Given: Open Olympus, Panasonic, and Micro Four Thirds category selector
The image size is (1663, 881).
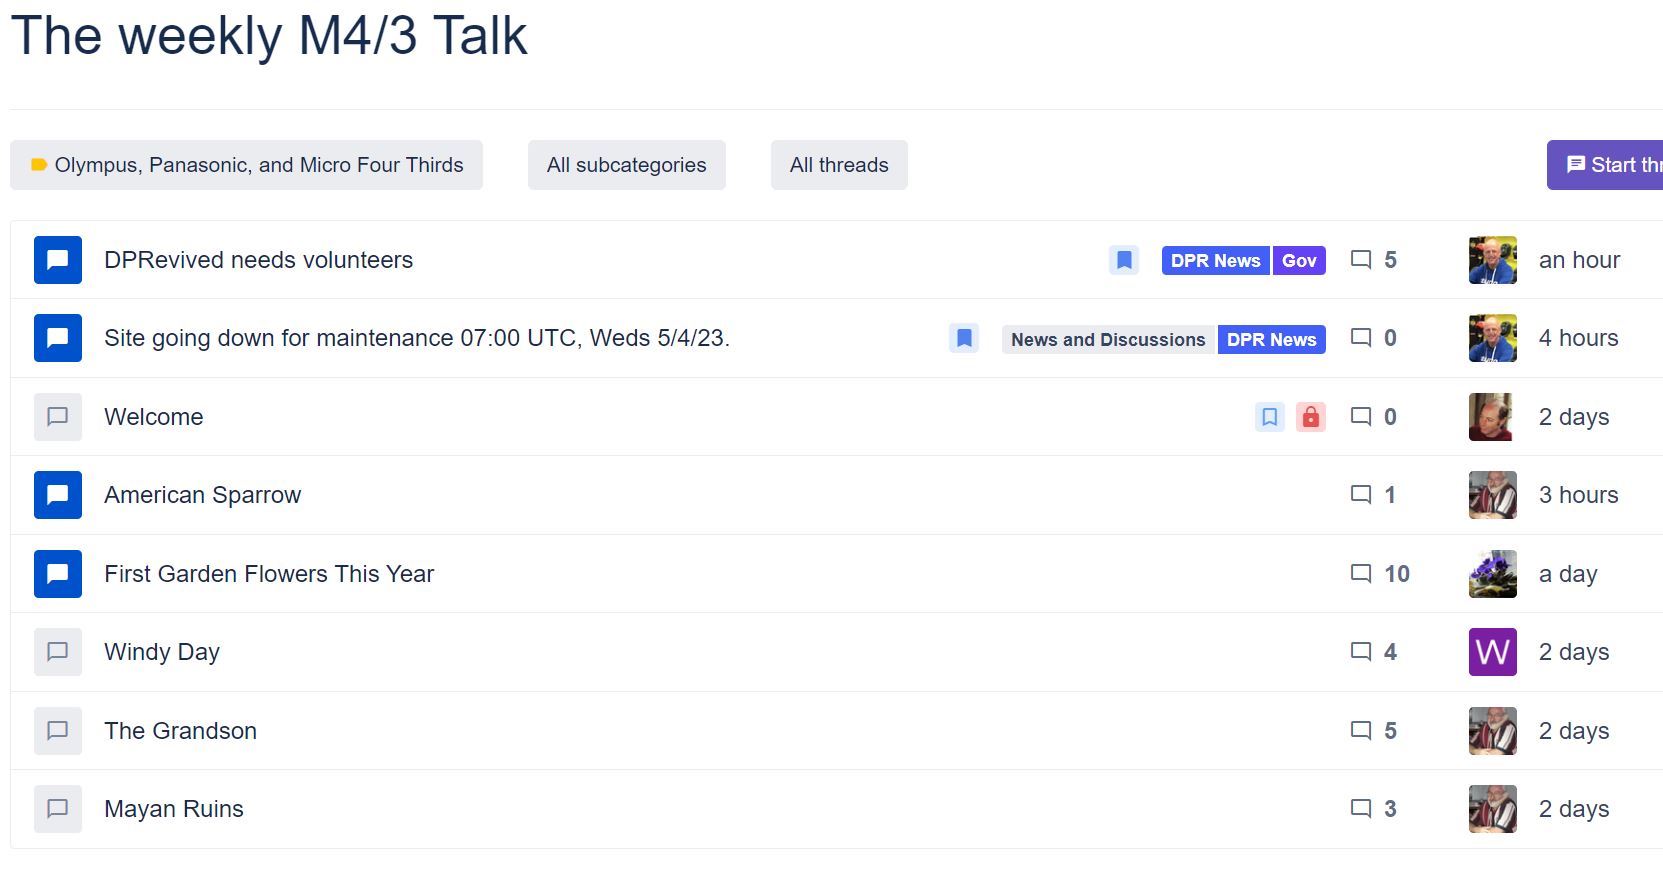Looking at the screenshot, I should (246, 165).
